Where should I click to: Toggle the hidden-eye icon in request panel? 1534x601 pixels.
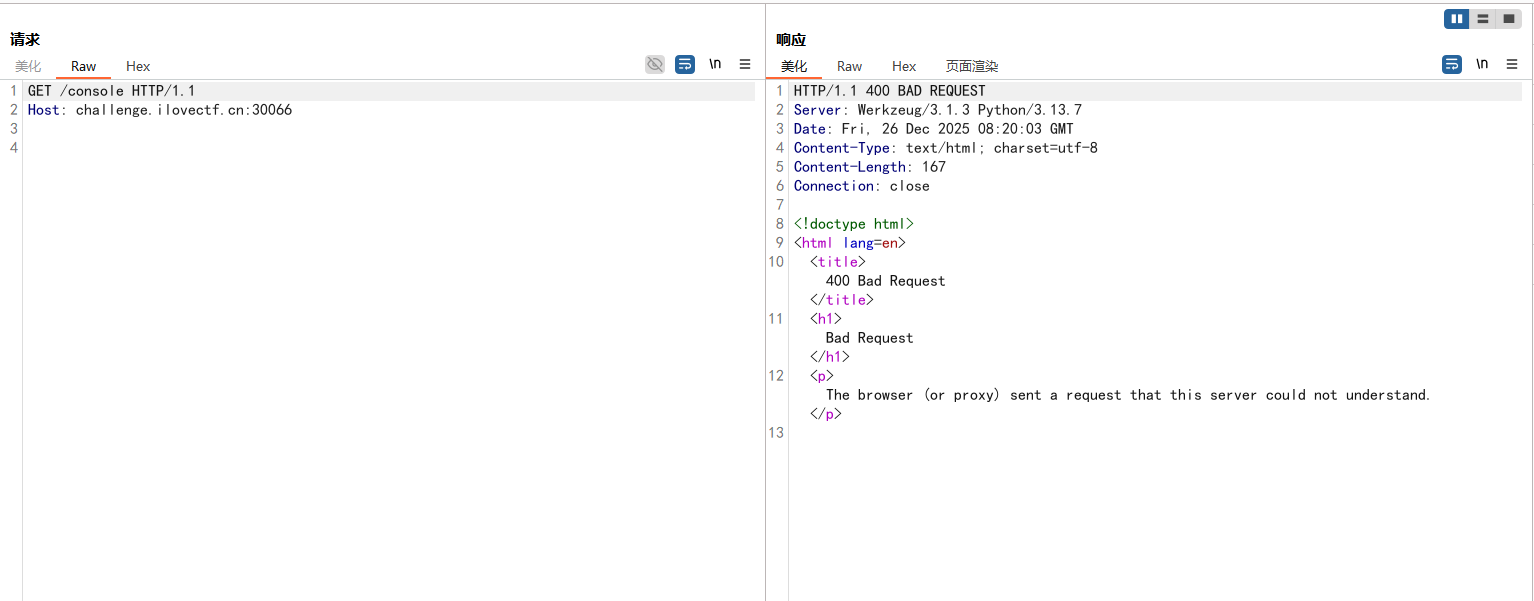(x=655, y=64)
